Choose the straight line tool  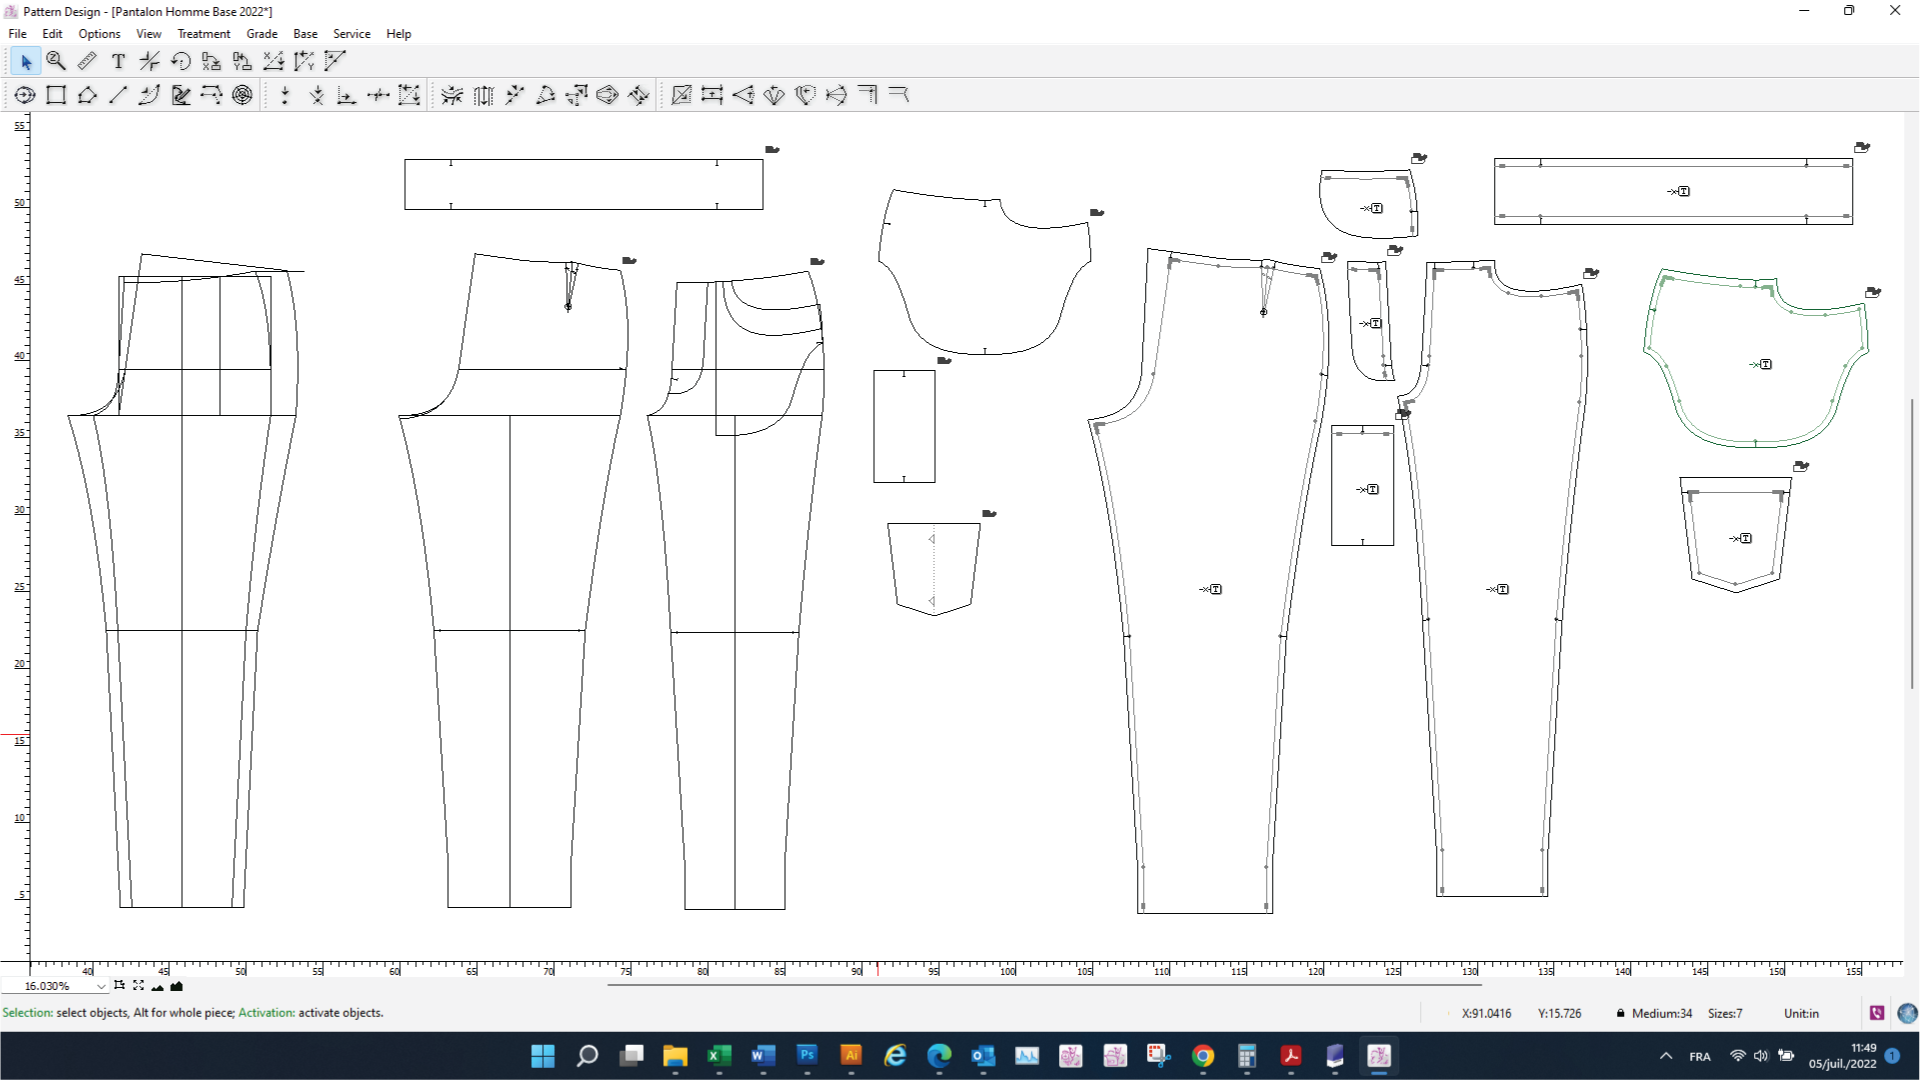[118, 95]
